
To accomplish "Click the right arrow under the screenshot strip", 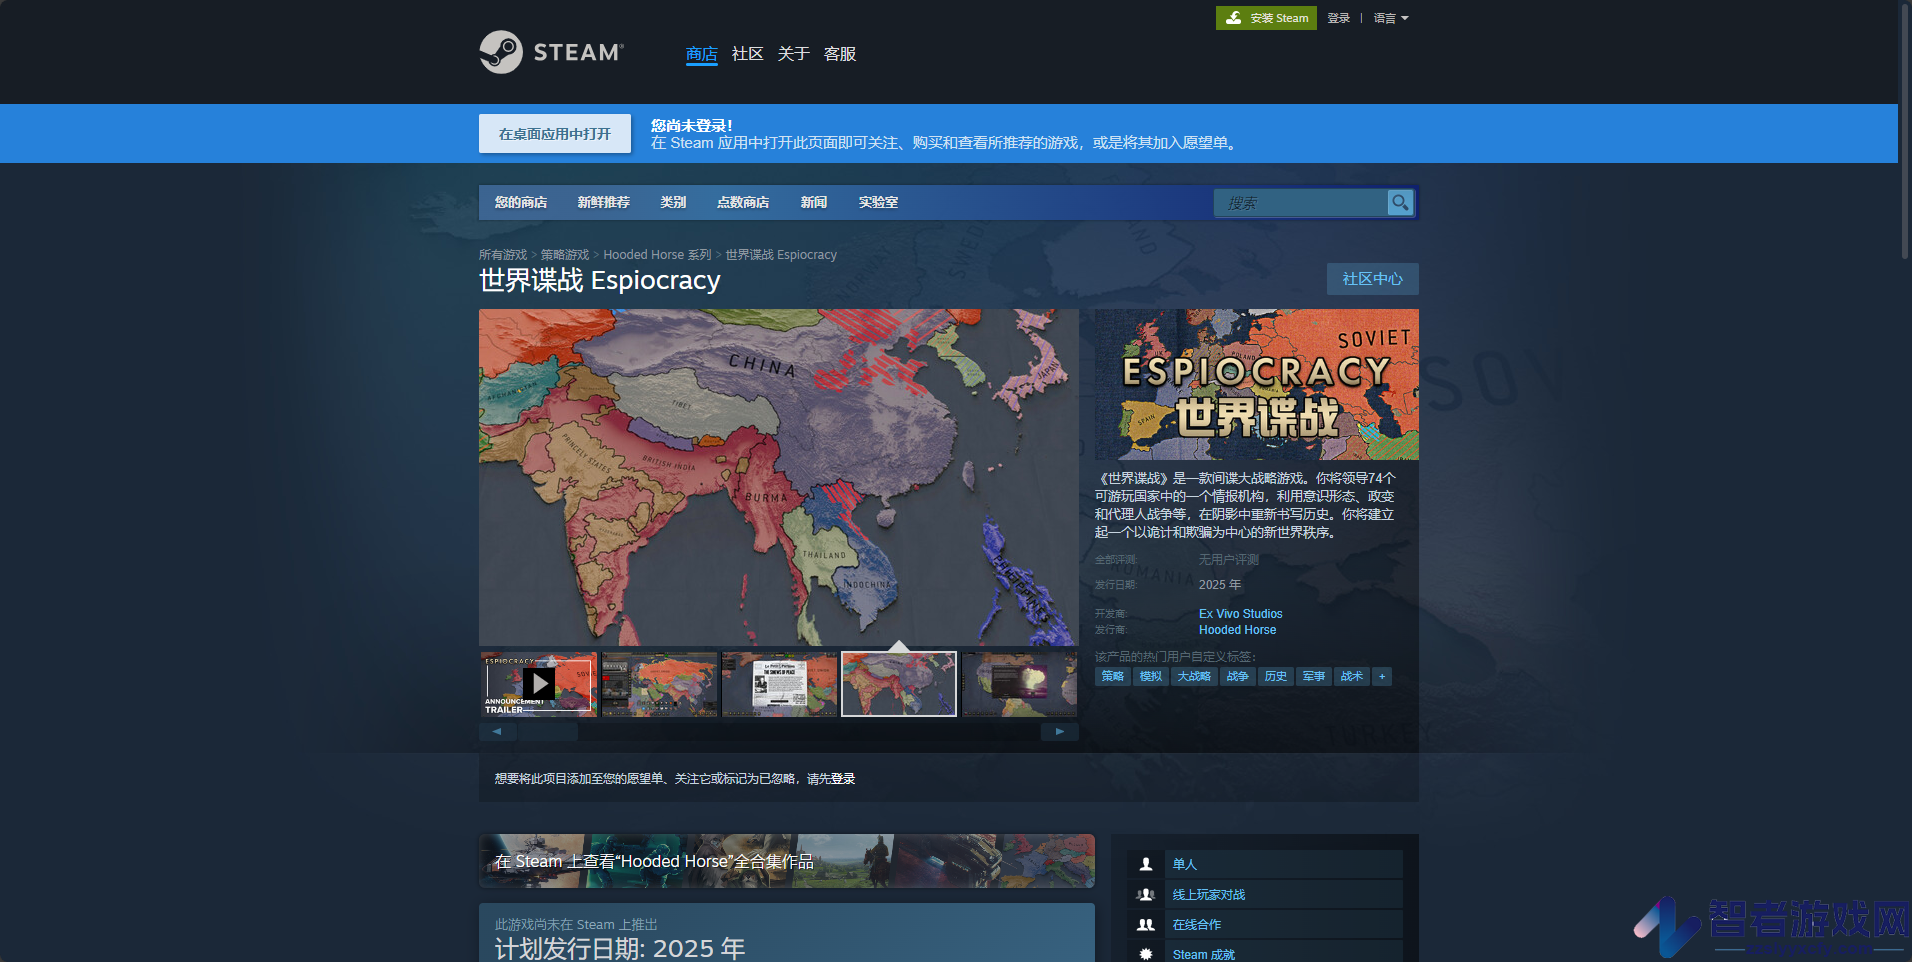I will (1060, 732).
